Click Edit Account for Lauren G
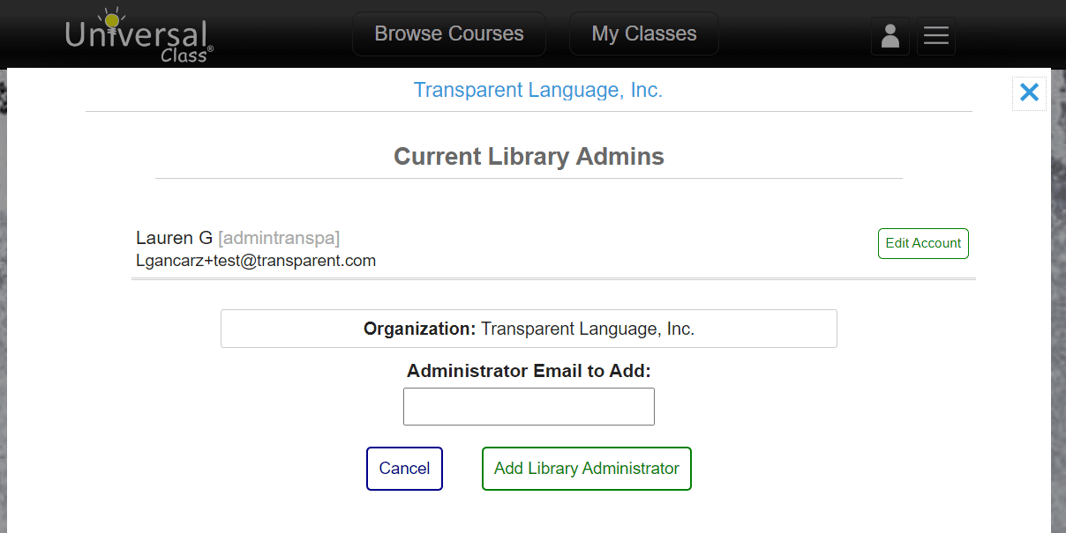Screen dimensions: 1066x533 pos(923,243)
